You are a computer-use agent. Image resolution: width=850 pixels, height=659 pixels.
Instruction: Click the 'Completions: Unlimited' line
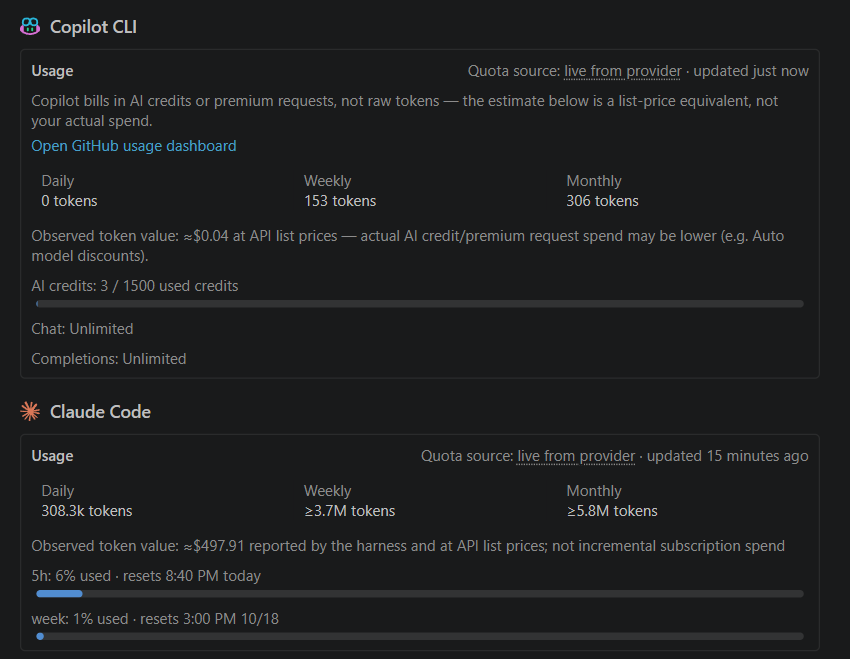tap(109, 359)
